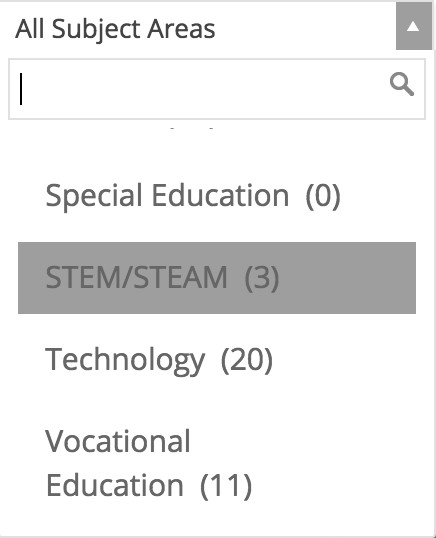Click the (11) count for Vocational Education
Viewport: 436px width, 538px height.
click(x=226, y=486)
